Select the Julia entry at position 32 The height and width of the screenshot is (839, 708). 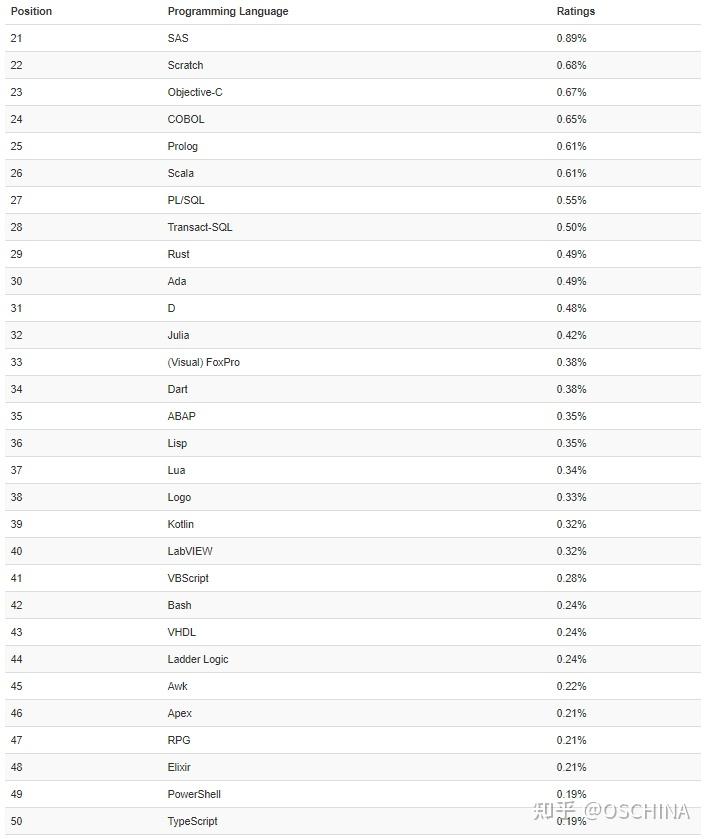point(178,335)
